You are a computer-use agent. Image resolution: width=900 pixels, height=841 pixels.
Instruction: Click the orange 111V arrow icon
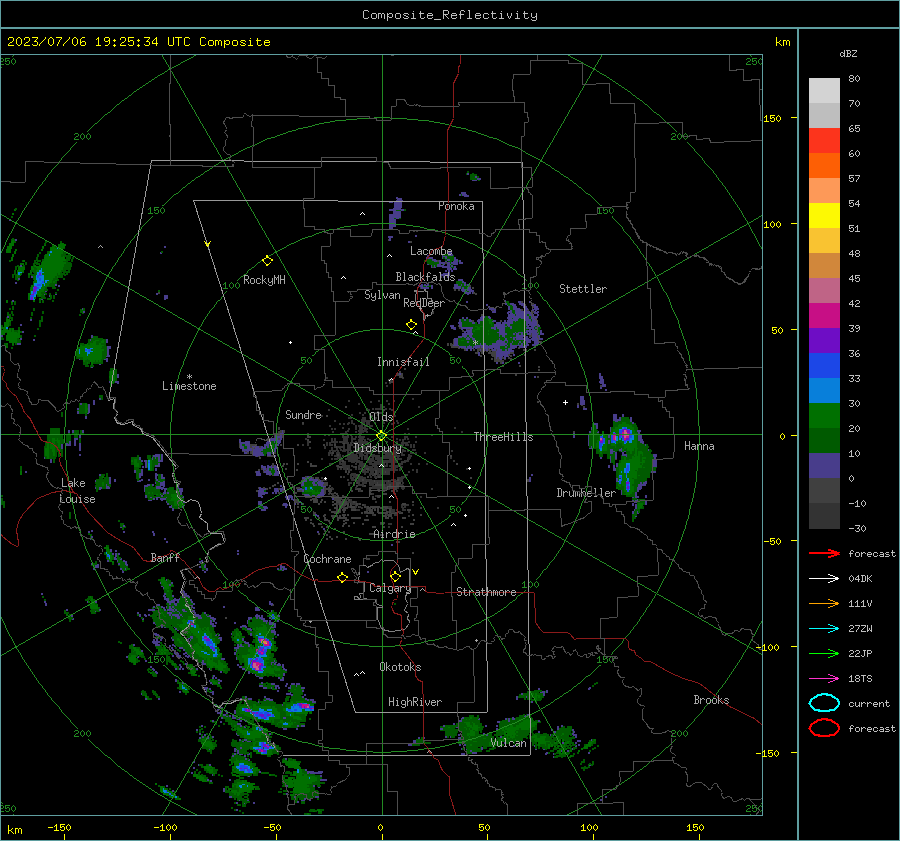point(824,603)
